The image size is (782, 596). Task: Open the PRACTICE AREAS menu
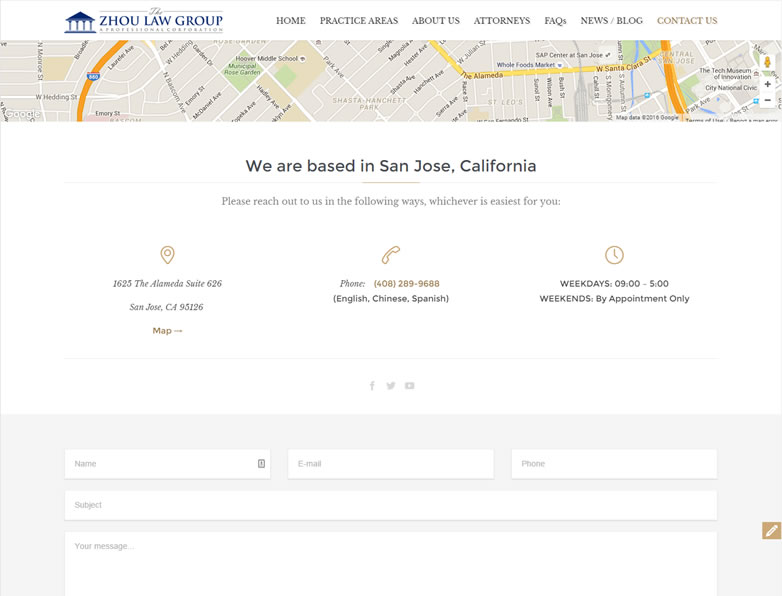pos(358,21)
